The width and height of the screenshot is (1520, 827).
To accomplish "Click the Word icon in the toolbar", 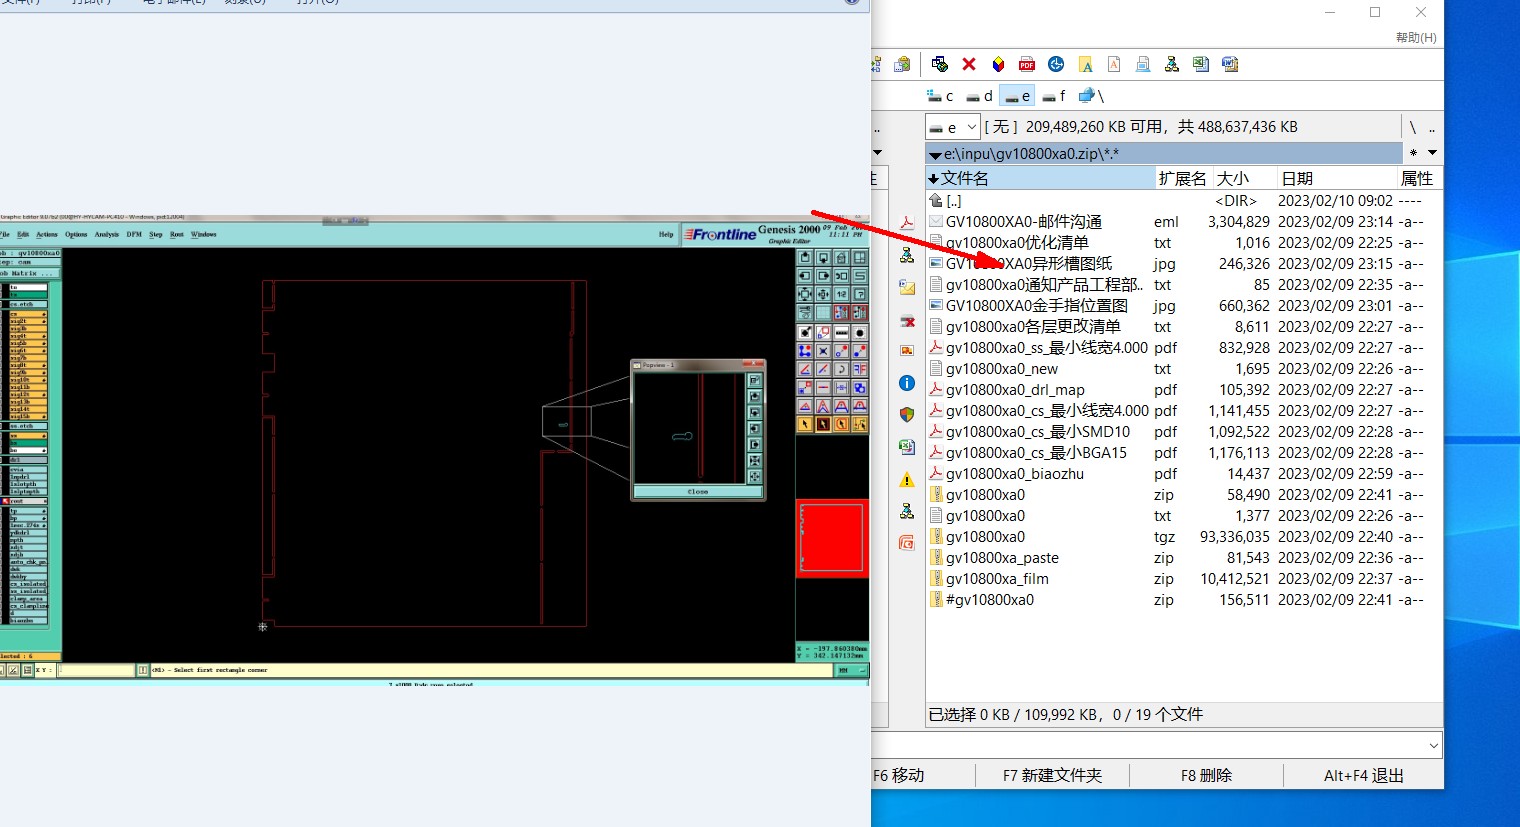I will [1230, 64].
